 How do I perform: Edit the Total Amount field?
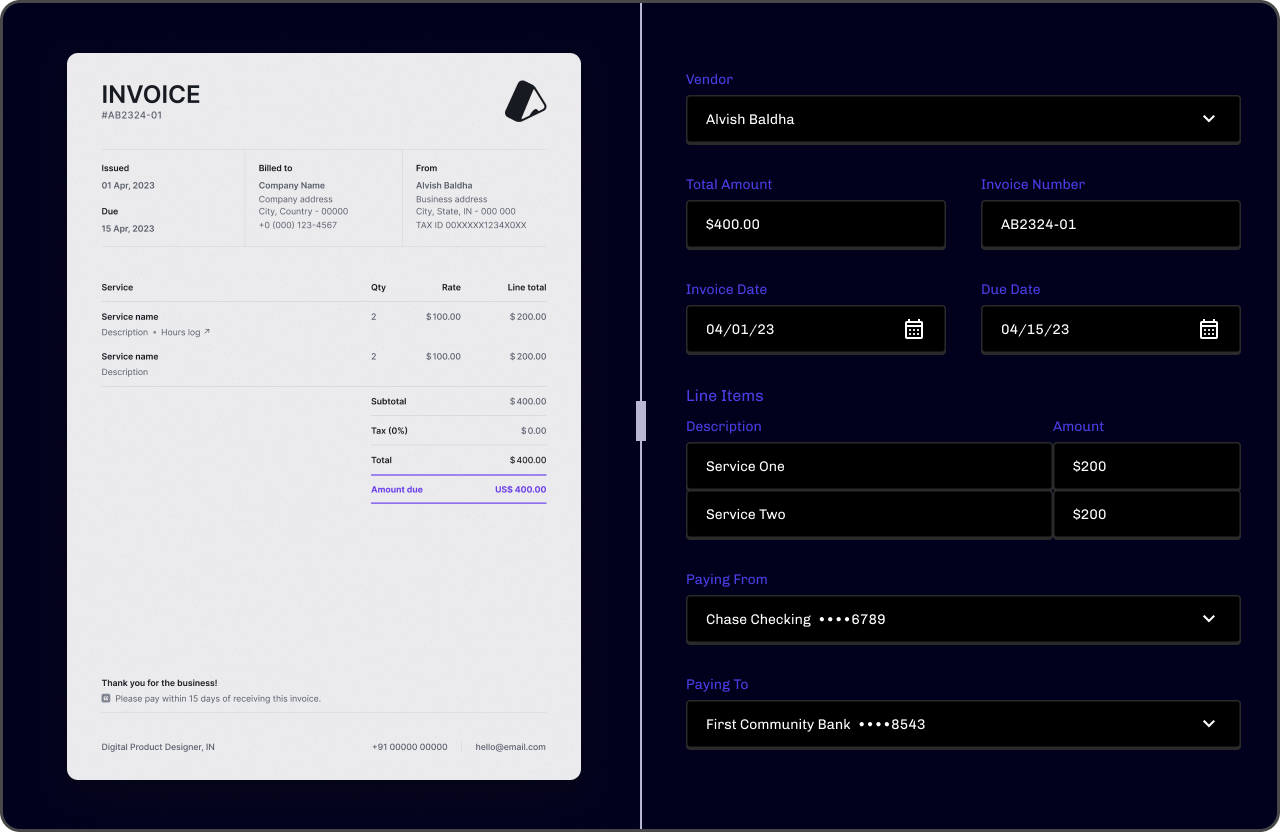815,224
